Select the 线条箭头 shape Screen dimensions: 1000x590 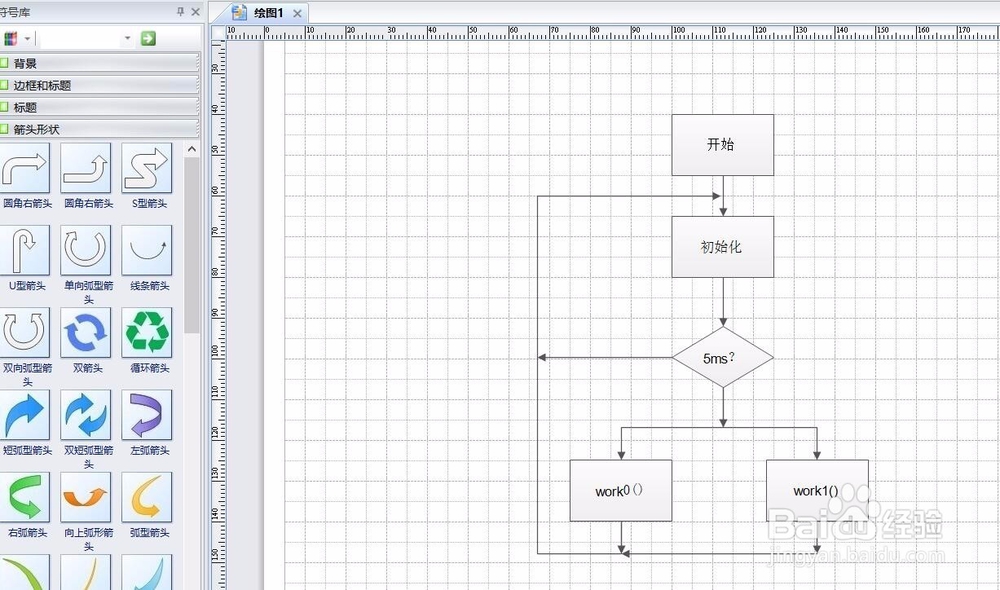pos(147,250)
